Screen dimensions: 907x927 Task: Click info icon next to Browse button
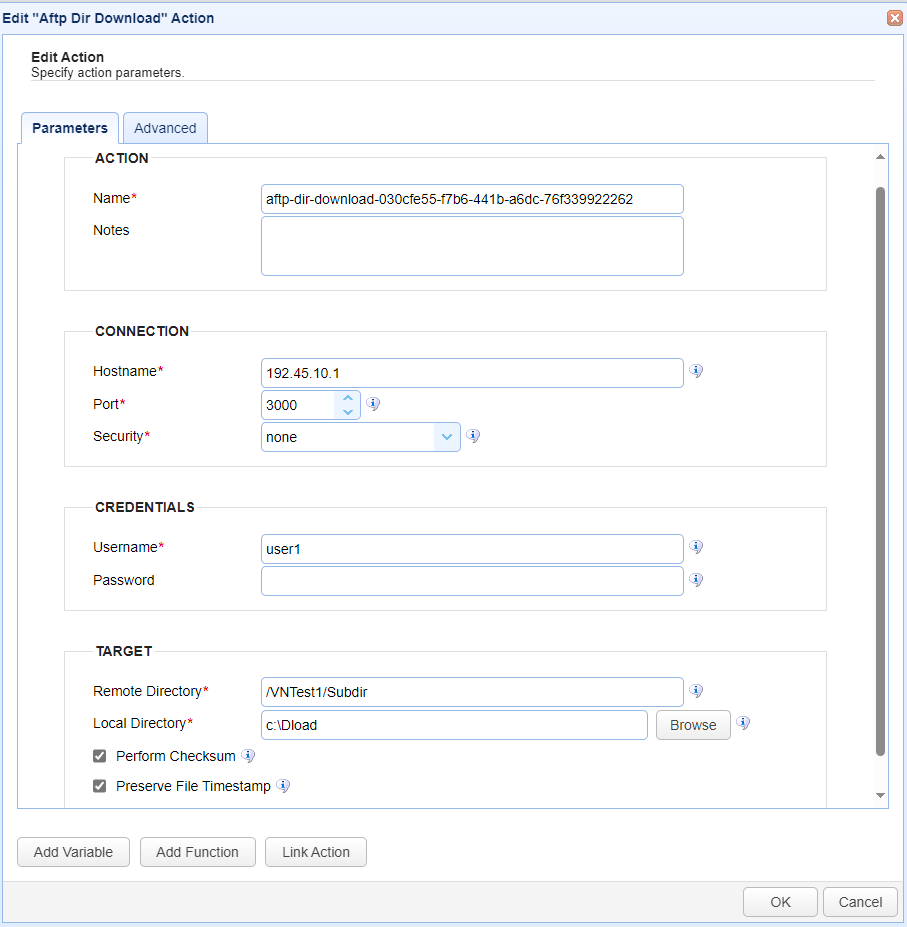743,724
